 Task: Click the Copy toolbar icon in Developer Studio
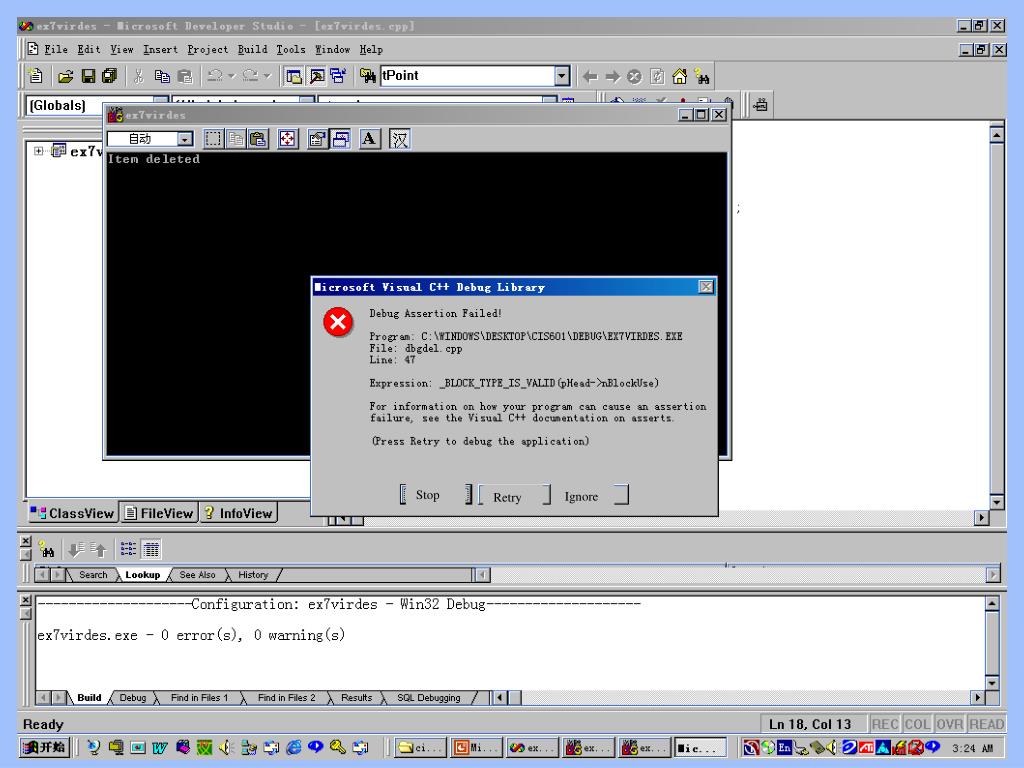[161, 76]
